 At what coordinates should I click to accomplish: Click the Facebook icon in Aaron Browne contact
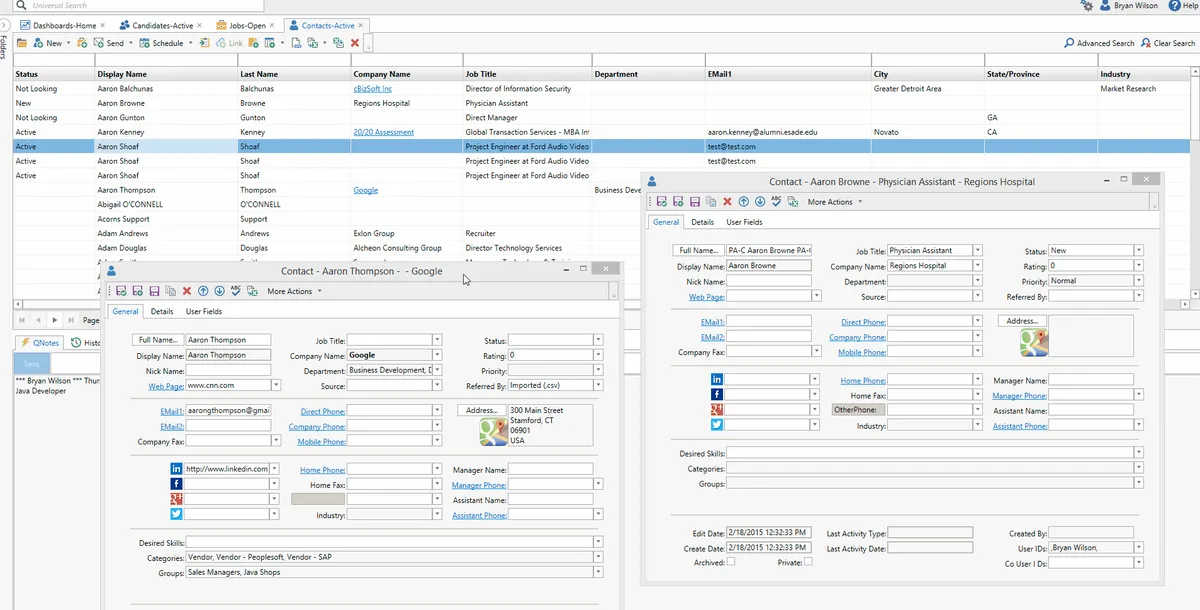[x=717, y=395]
